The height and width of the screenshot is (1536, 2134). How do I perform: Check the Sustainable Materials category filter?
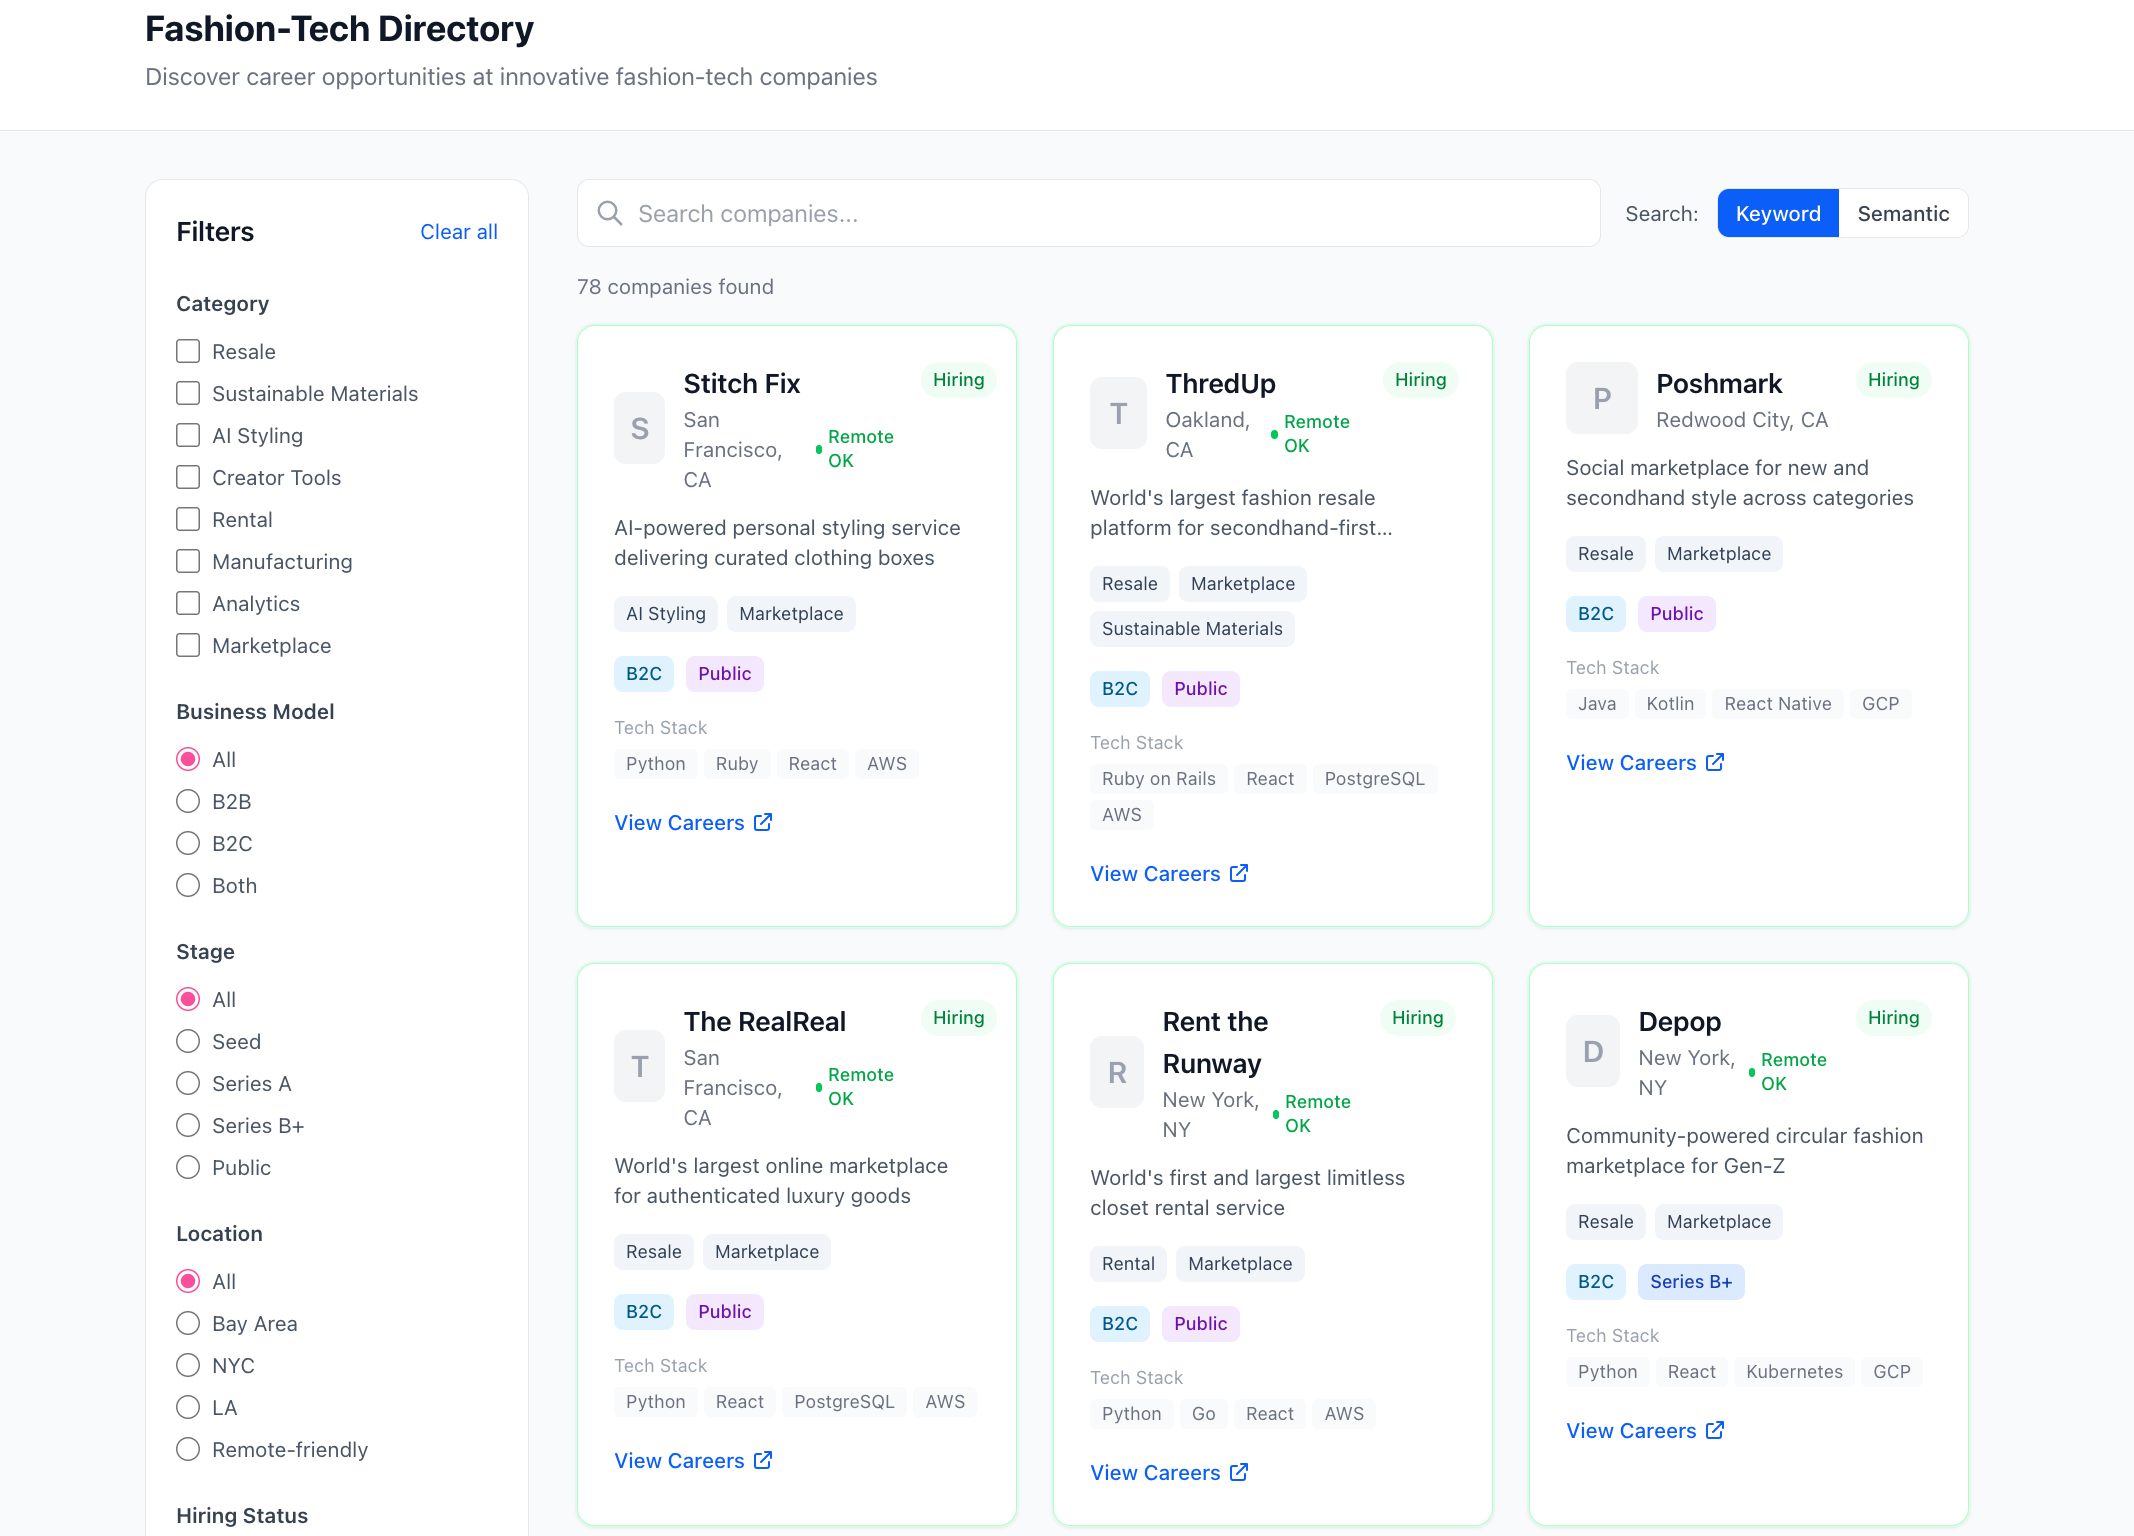click(188, 393)
